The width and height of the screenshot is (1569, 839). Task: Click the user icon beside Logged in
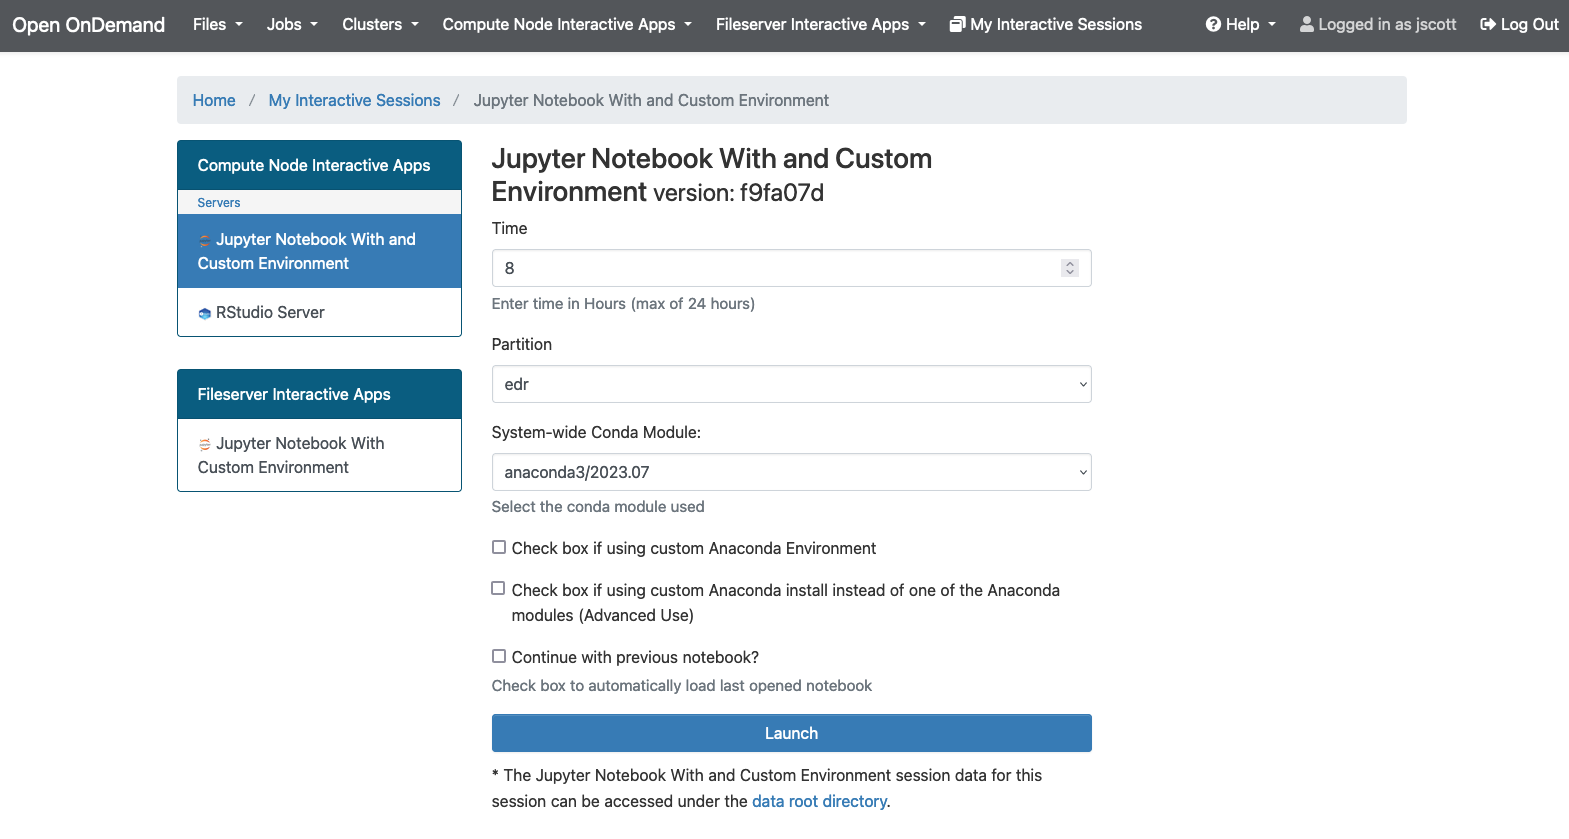(1306, 24)
